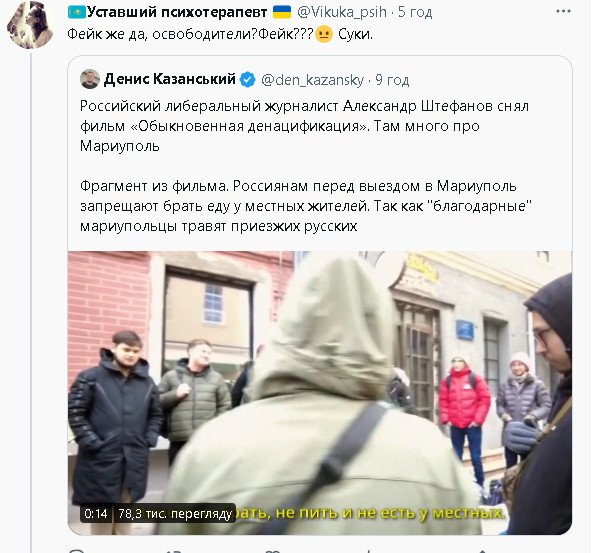Open the @Vikuka_psih handle link

coord(342,12)
